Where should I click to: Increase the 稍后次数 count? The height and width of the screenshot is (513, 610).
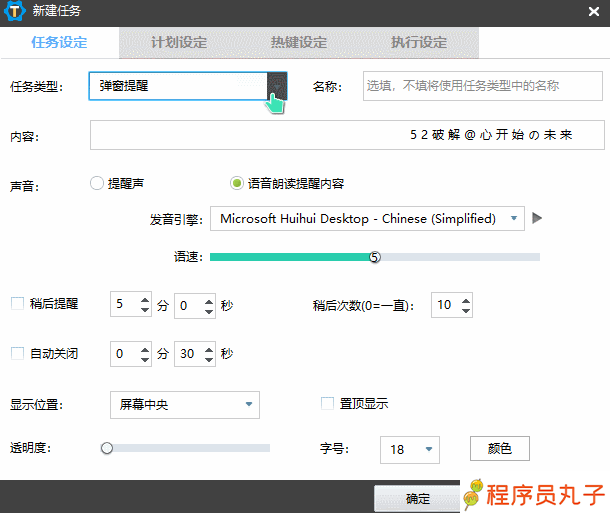466,301
